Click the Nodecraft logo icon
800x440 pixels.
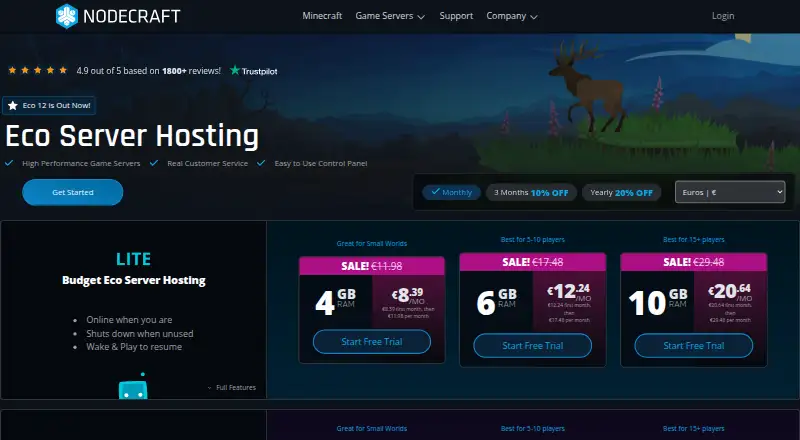click(x=67, y=16)
